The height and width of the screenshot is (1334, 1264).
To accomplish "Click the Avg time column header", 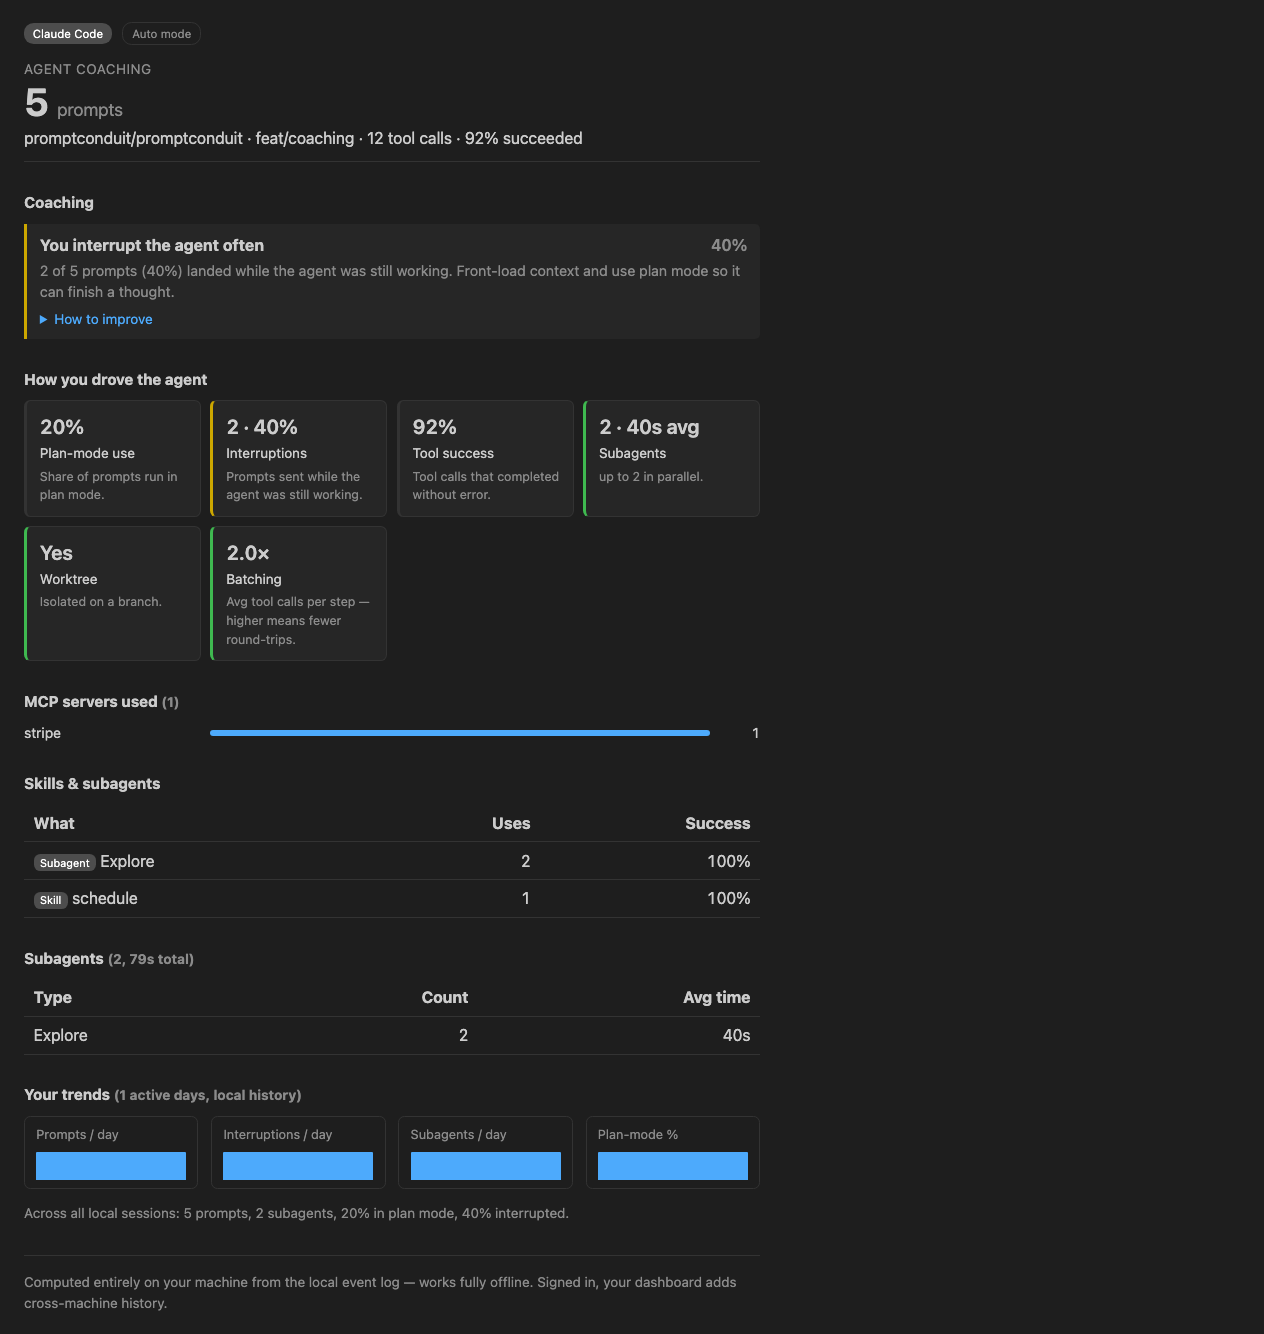I will 717,997.
